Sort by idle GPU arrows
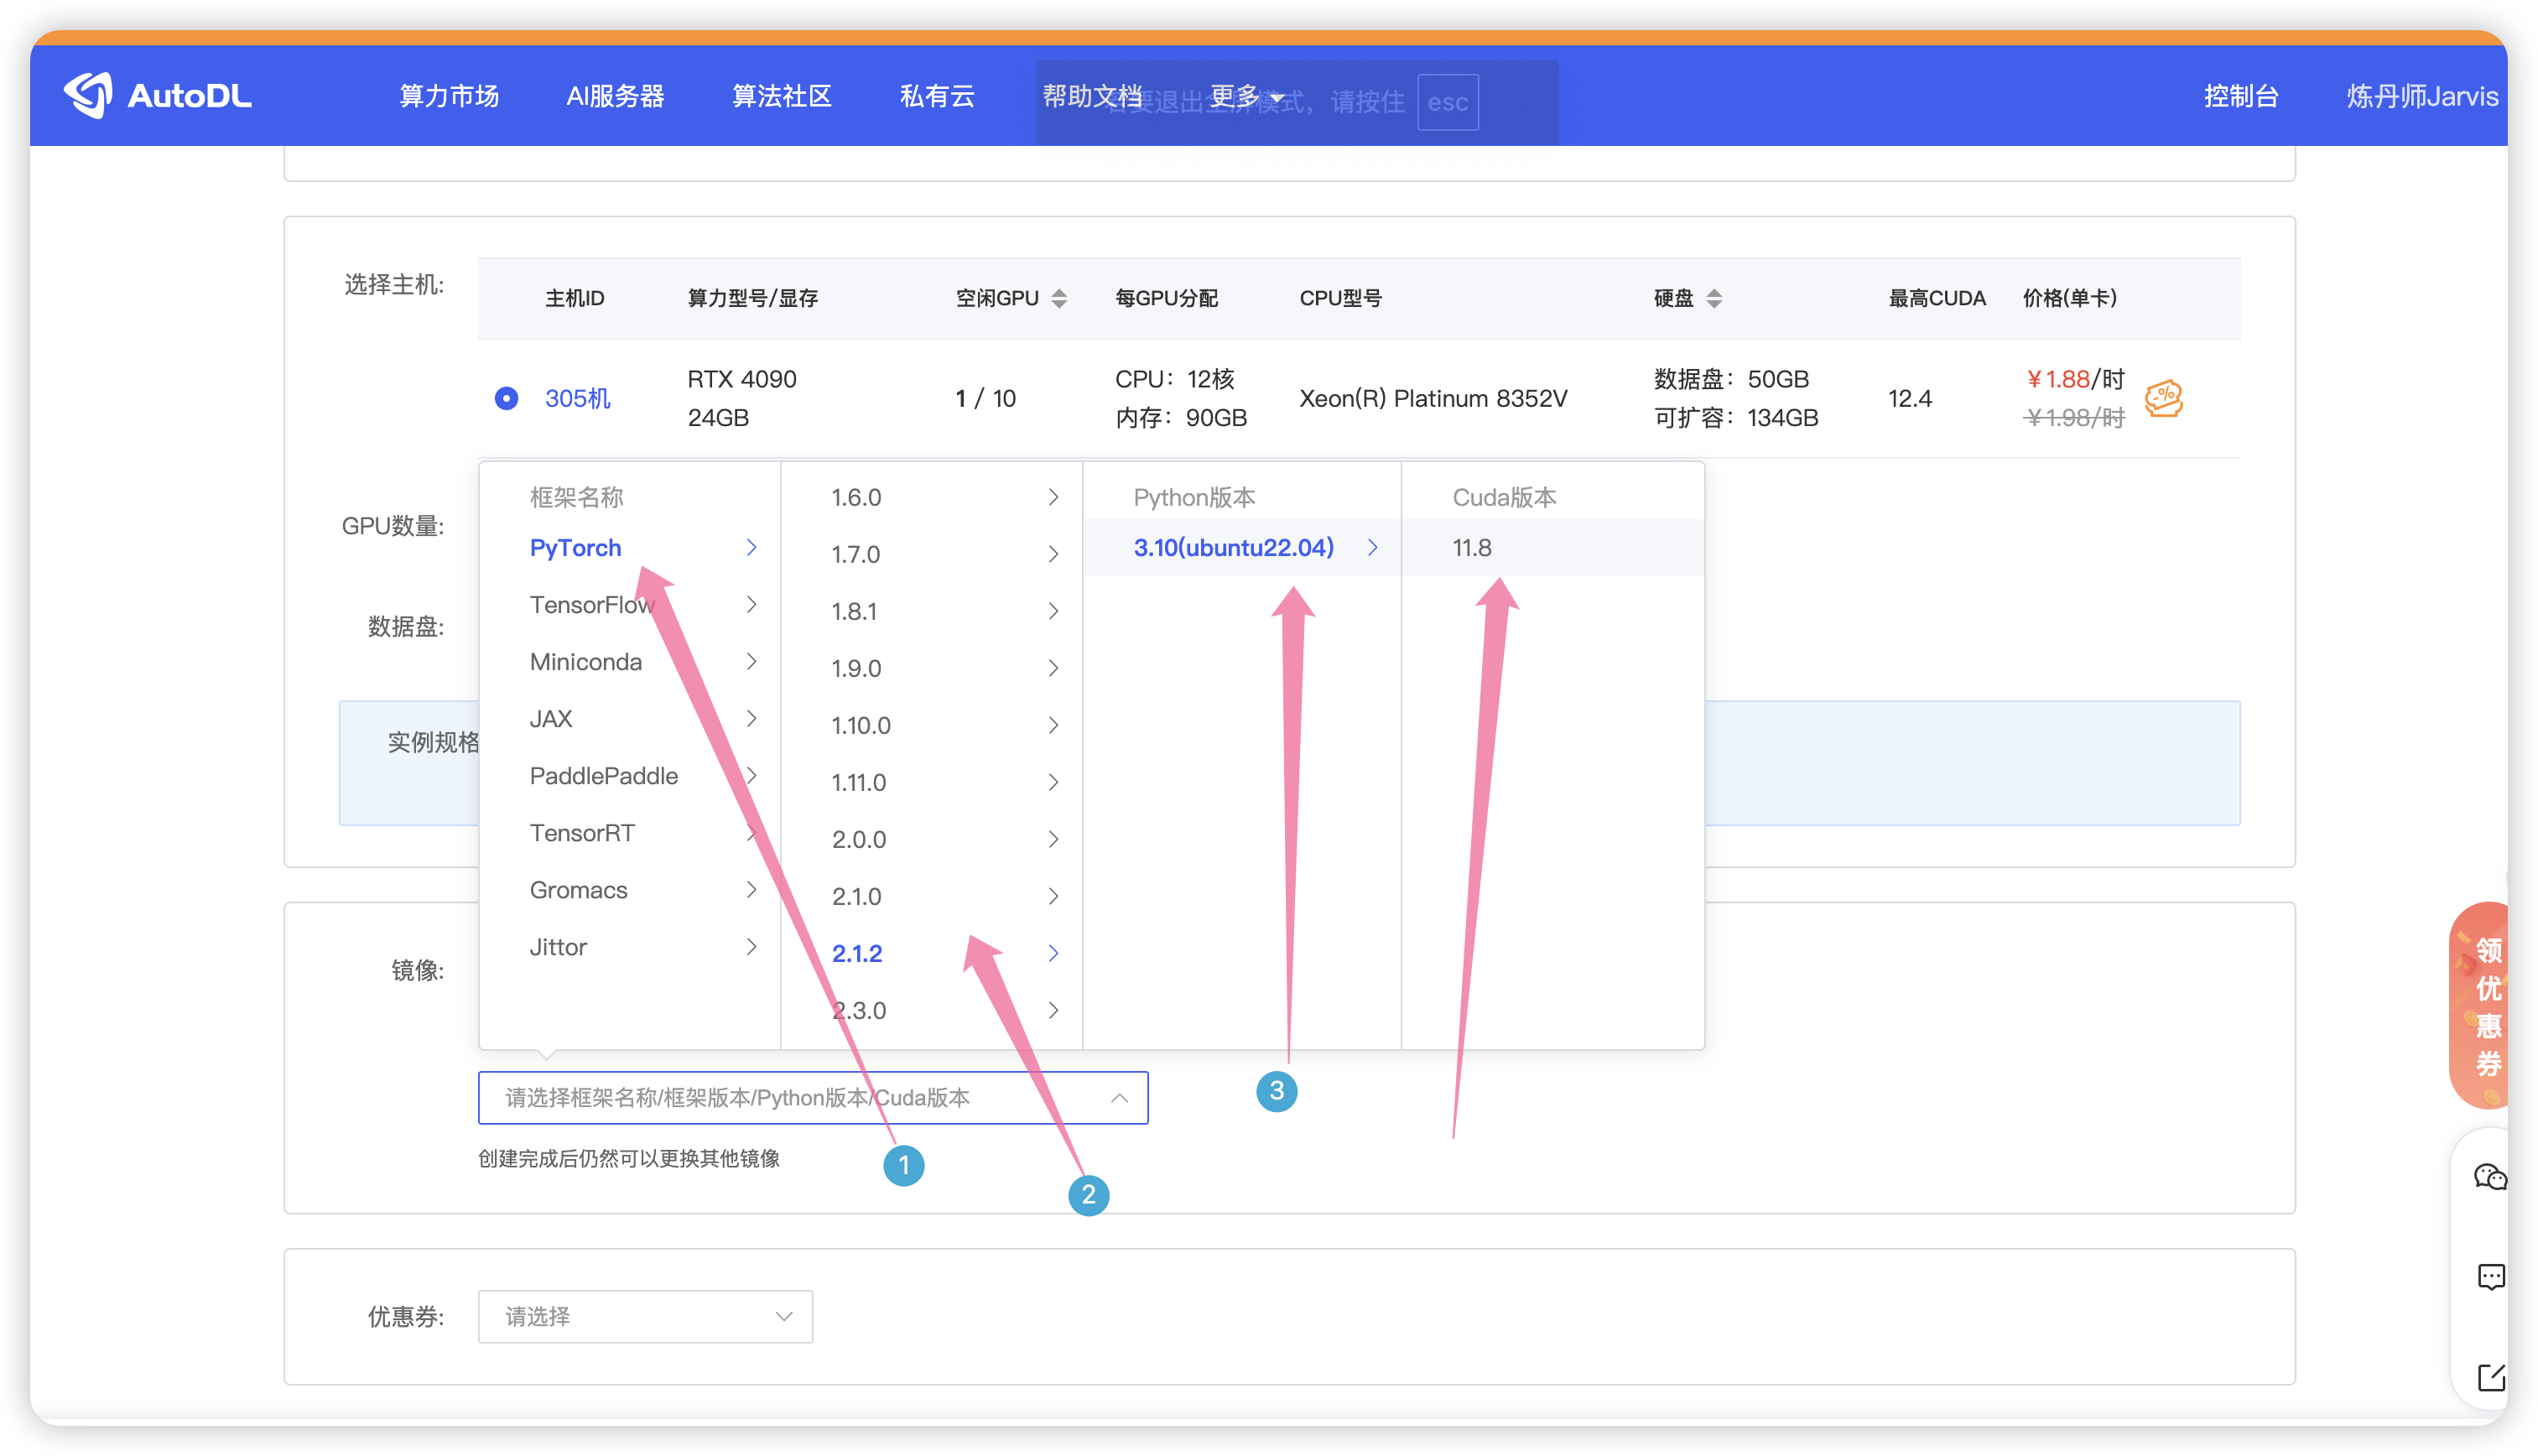Screen dimensions: 2538x1456 click(x=1059, y=298)
